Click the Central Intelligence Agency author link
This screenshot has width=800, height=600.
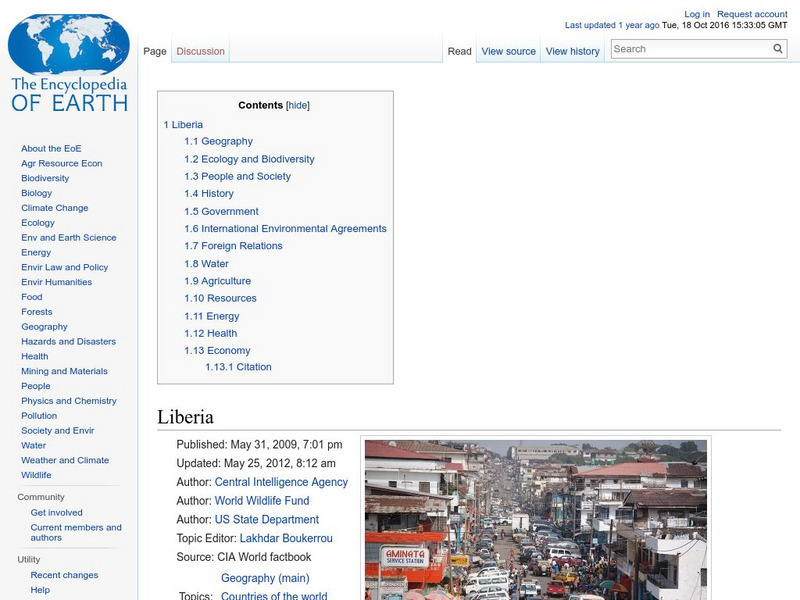pyautogui.click(x=282, y=482)
